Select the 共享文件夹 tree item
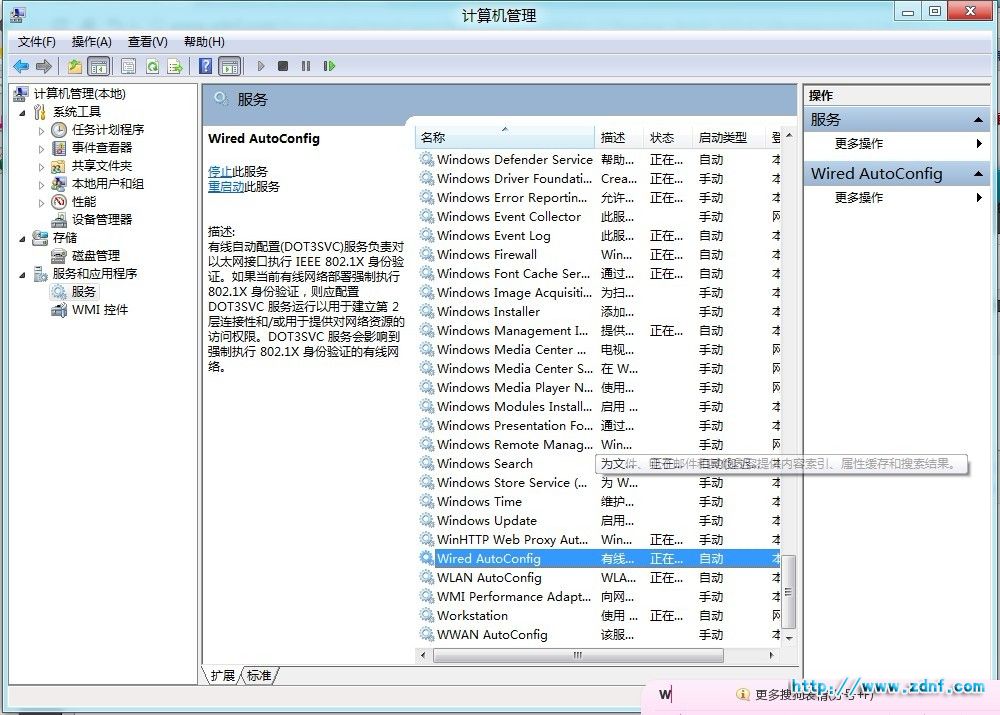 point(102,166)
